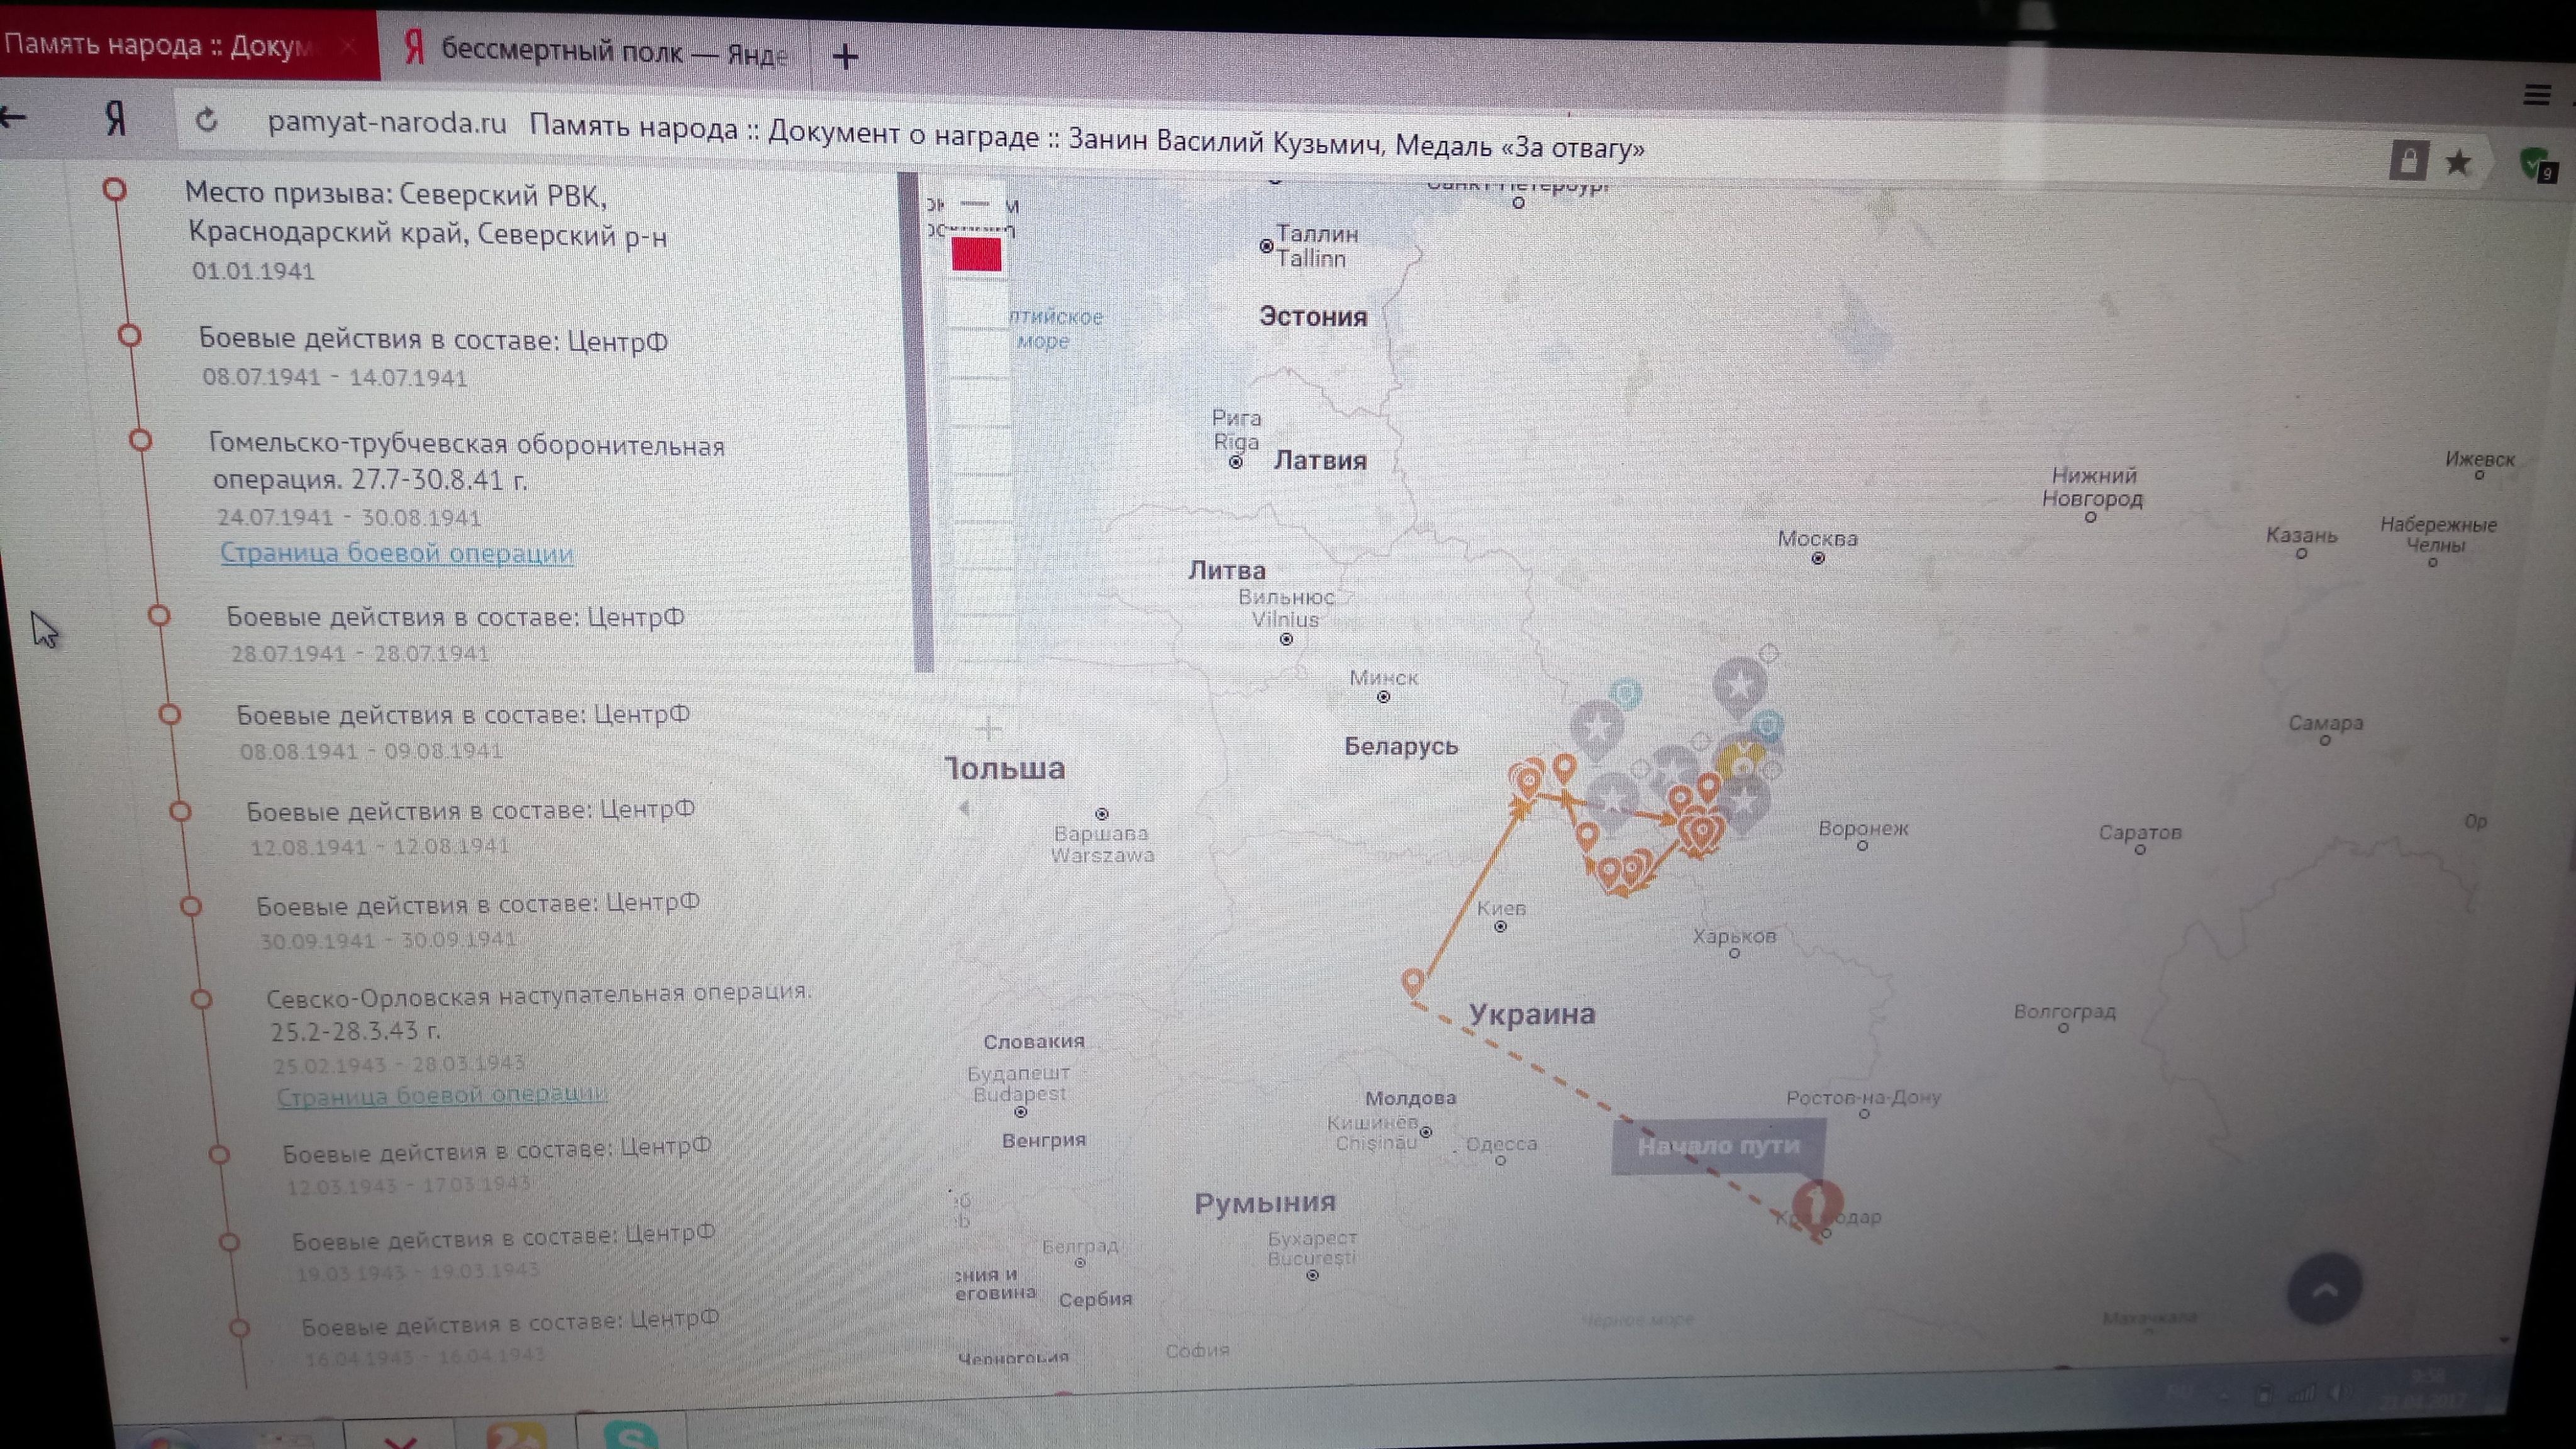The height and width of the screenshot is (1449, 2576).
Task: Collapse map panel with small left arrow
Action: (964, 808)
